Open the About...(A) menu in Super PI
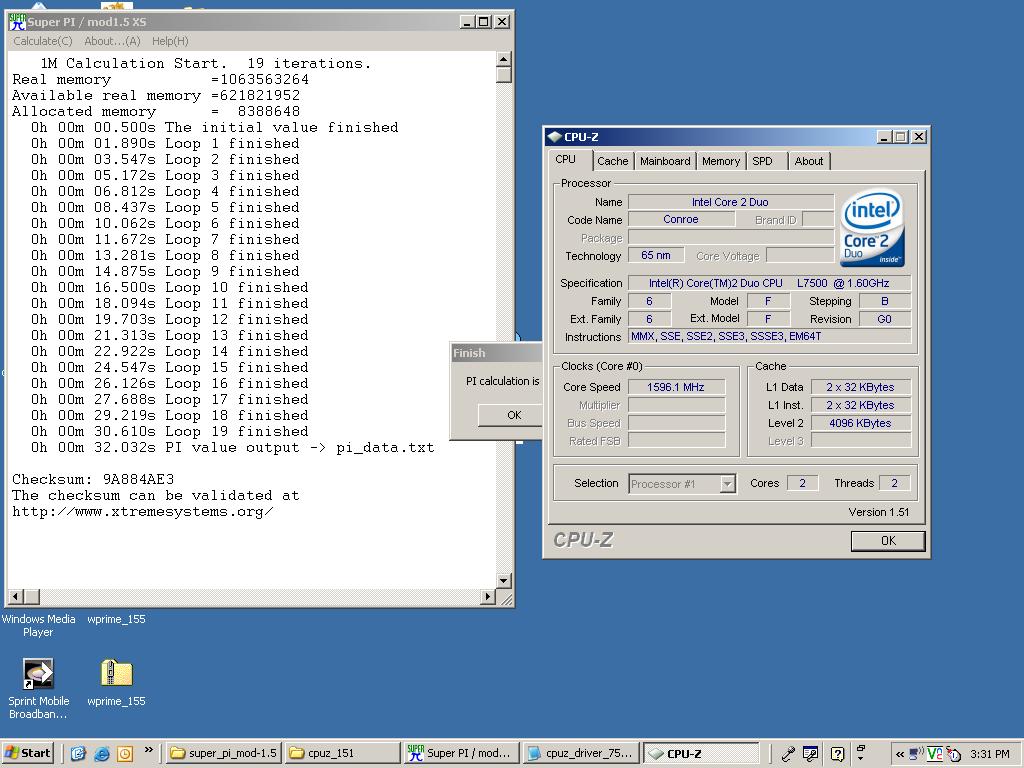This screenshot has width=1024, height=768. (x=112, y=41)
